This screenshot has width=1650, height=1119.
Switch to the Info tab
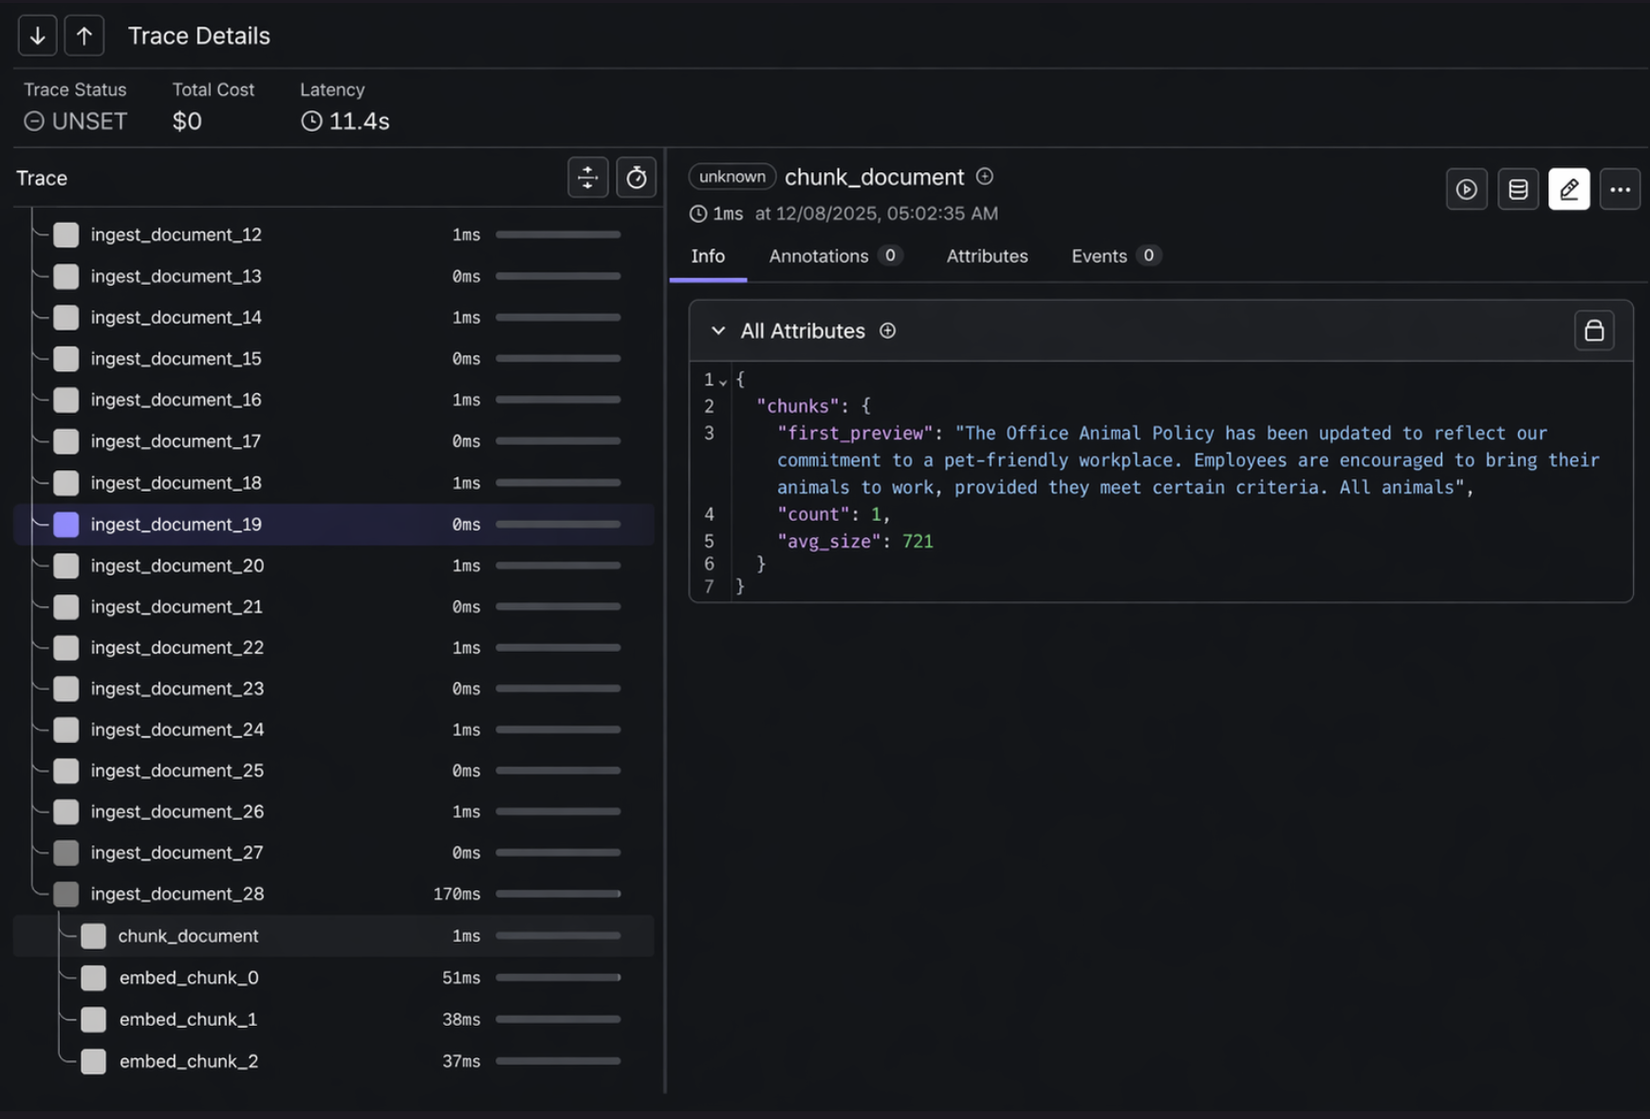pos(708,256)
